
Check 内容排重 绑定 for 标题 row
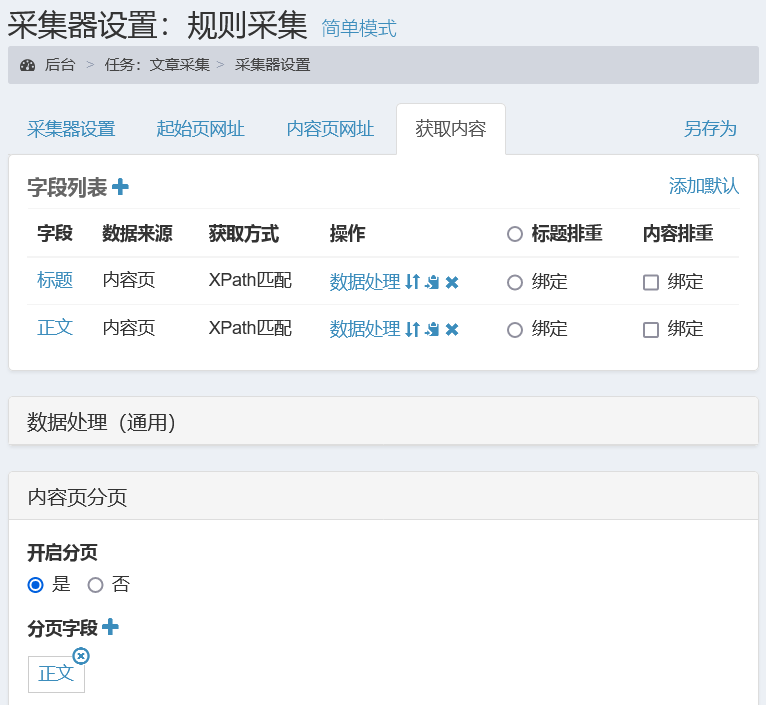click(x=651, y=282)
